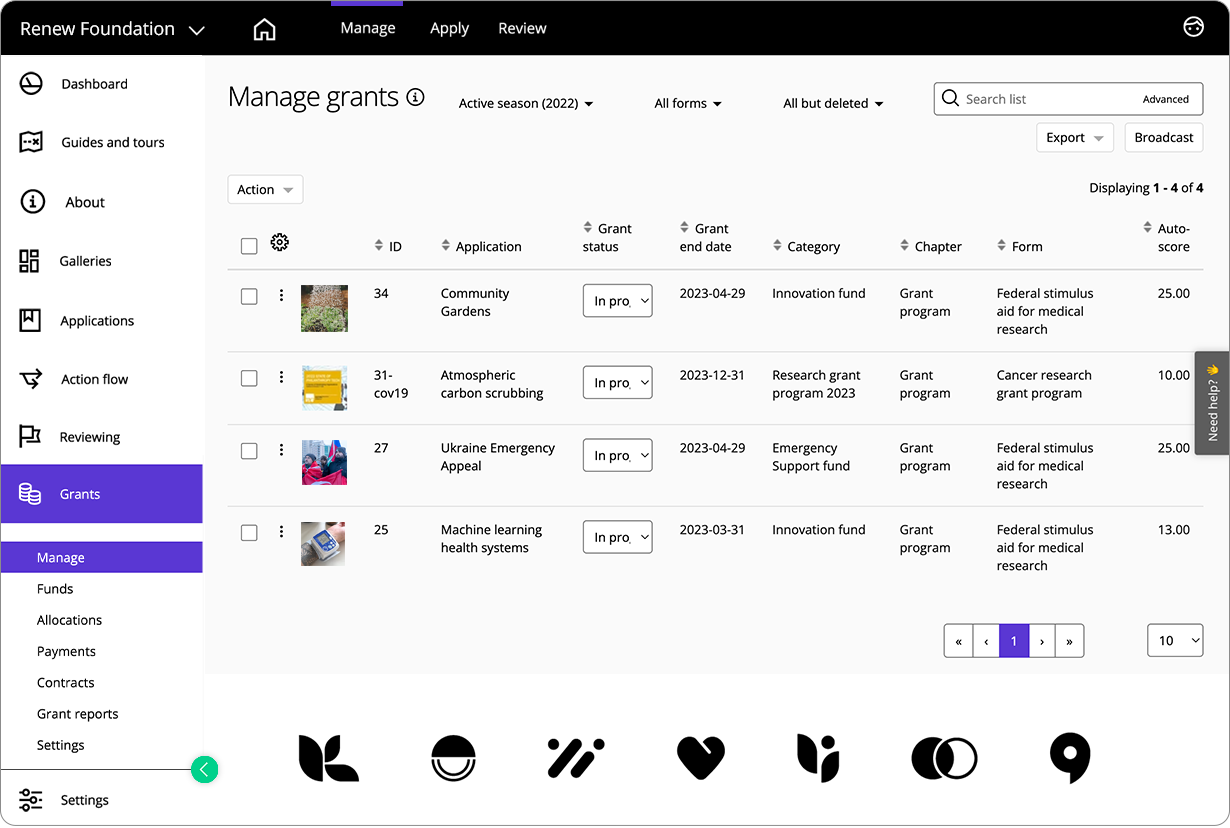
Task: Switch to the Apply tab
Action: pyautogui.click(x=449, y=28)
